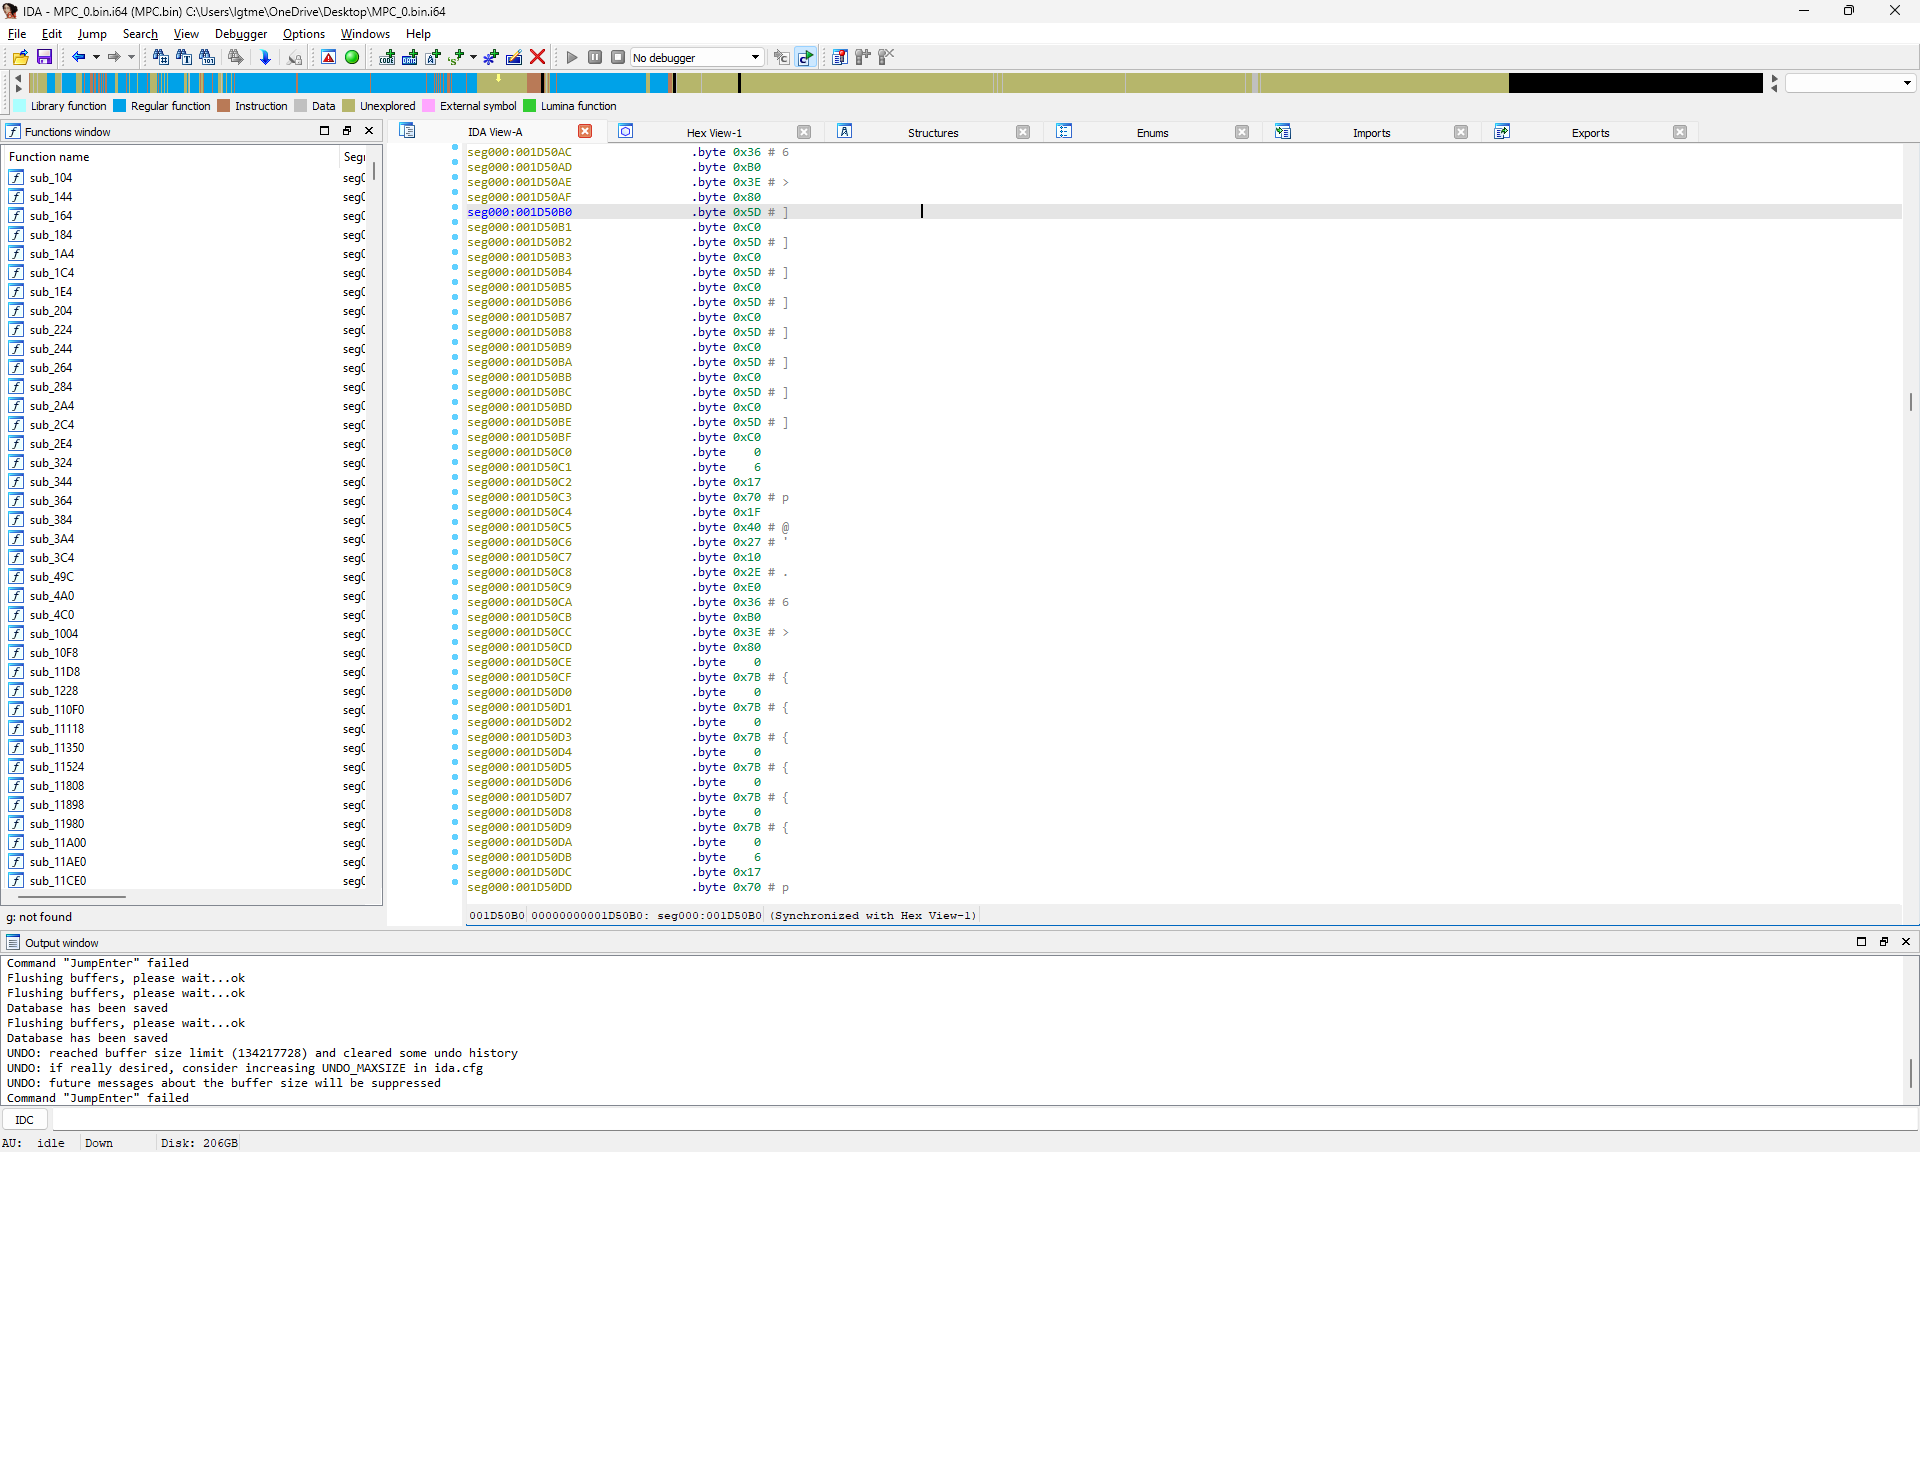
Task: Pause process with the pause button
Action: [x=595, y=57]
